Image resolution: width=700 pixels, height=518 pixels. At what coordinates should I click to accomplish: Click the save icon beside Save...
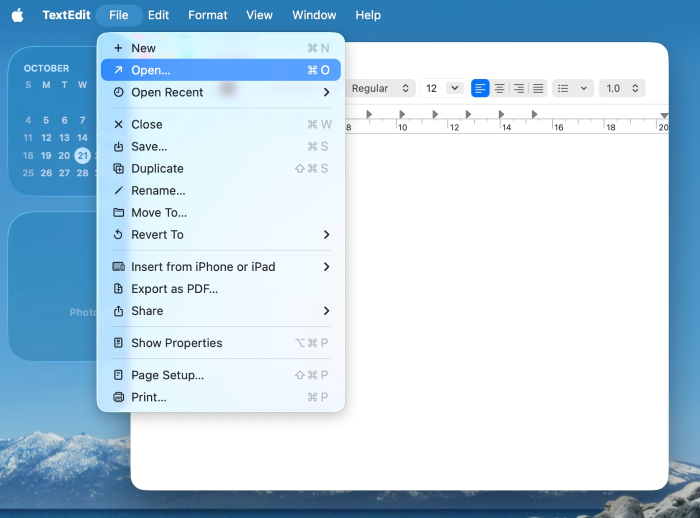tap(118, 146)
